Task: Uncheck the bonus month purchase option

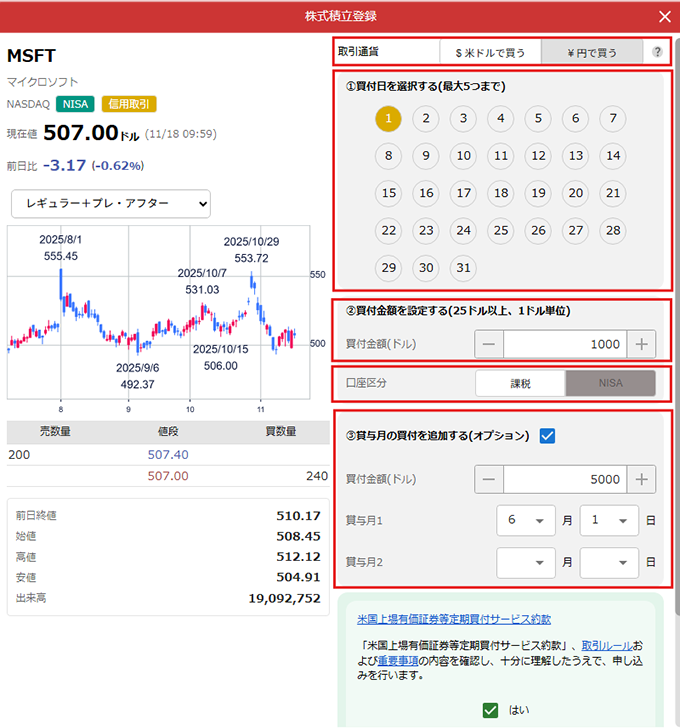Action: pos(547,435)
